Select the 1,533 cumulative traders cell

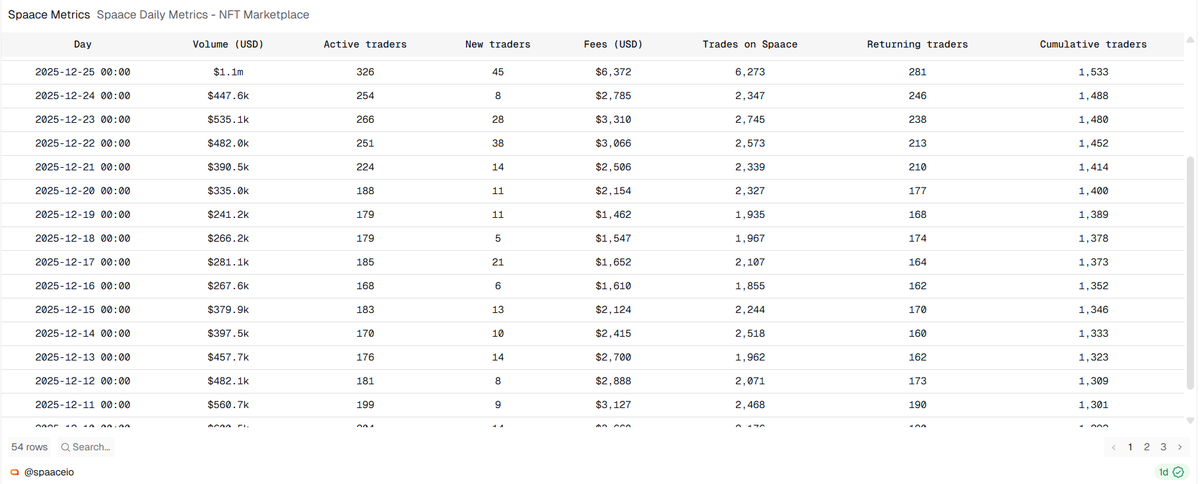point(1093,72)
